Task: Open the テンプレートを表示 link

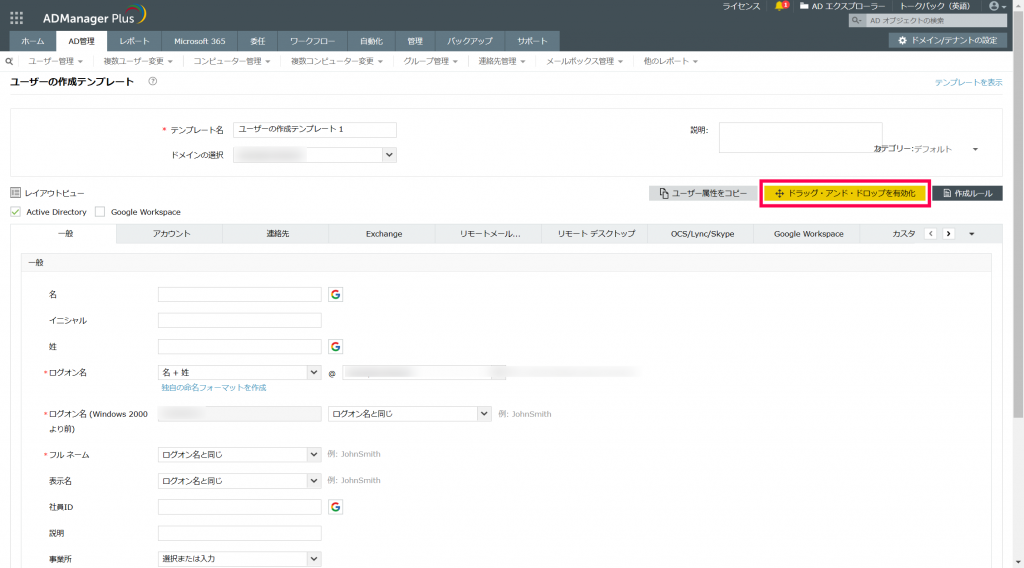Action: click(968, 82)
